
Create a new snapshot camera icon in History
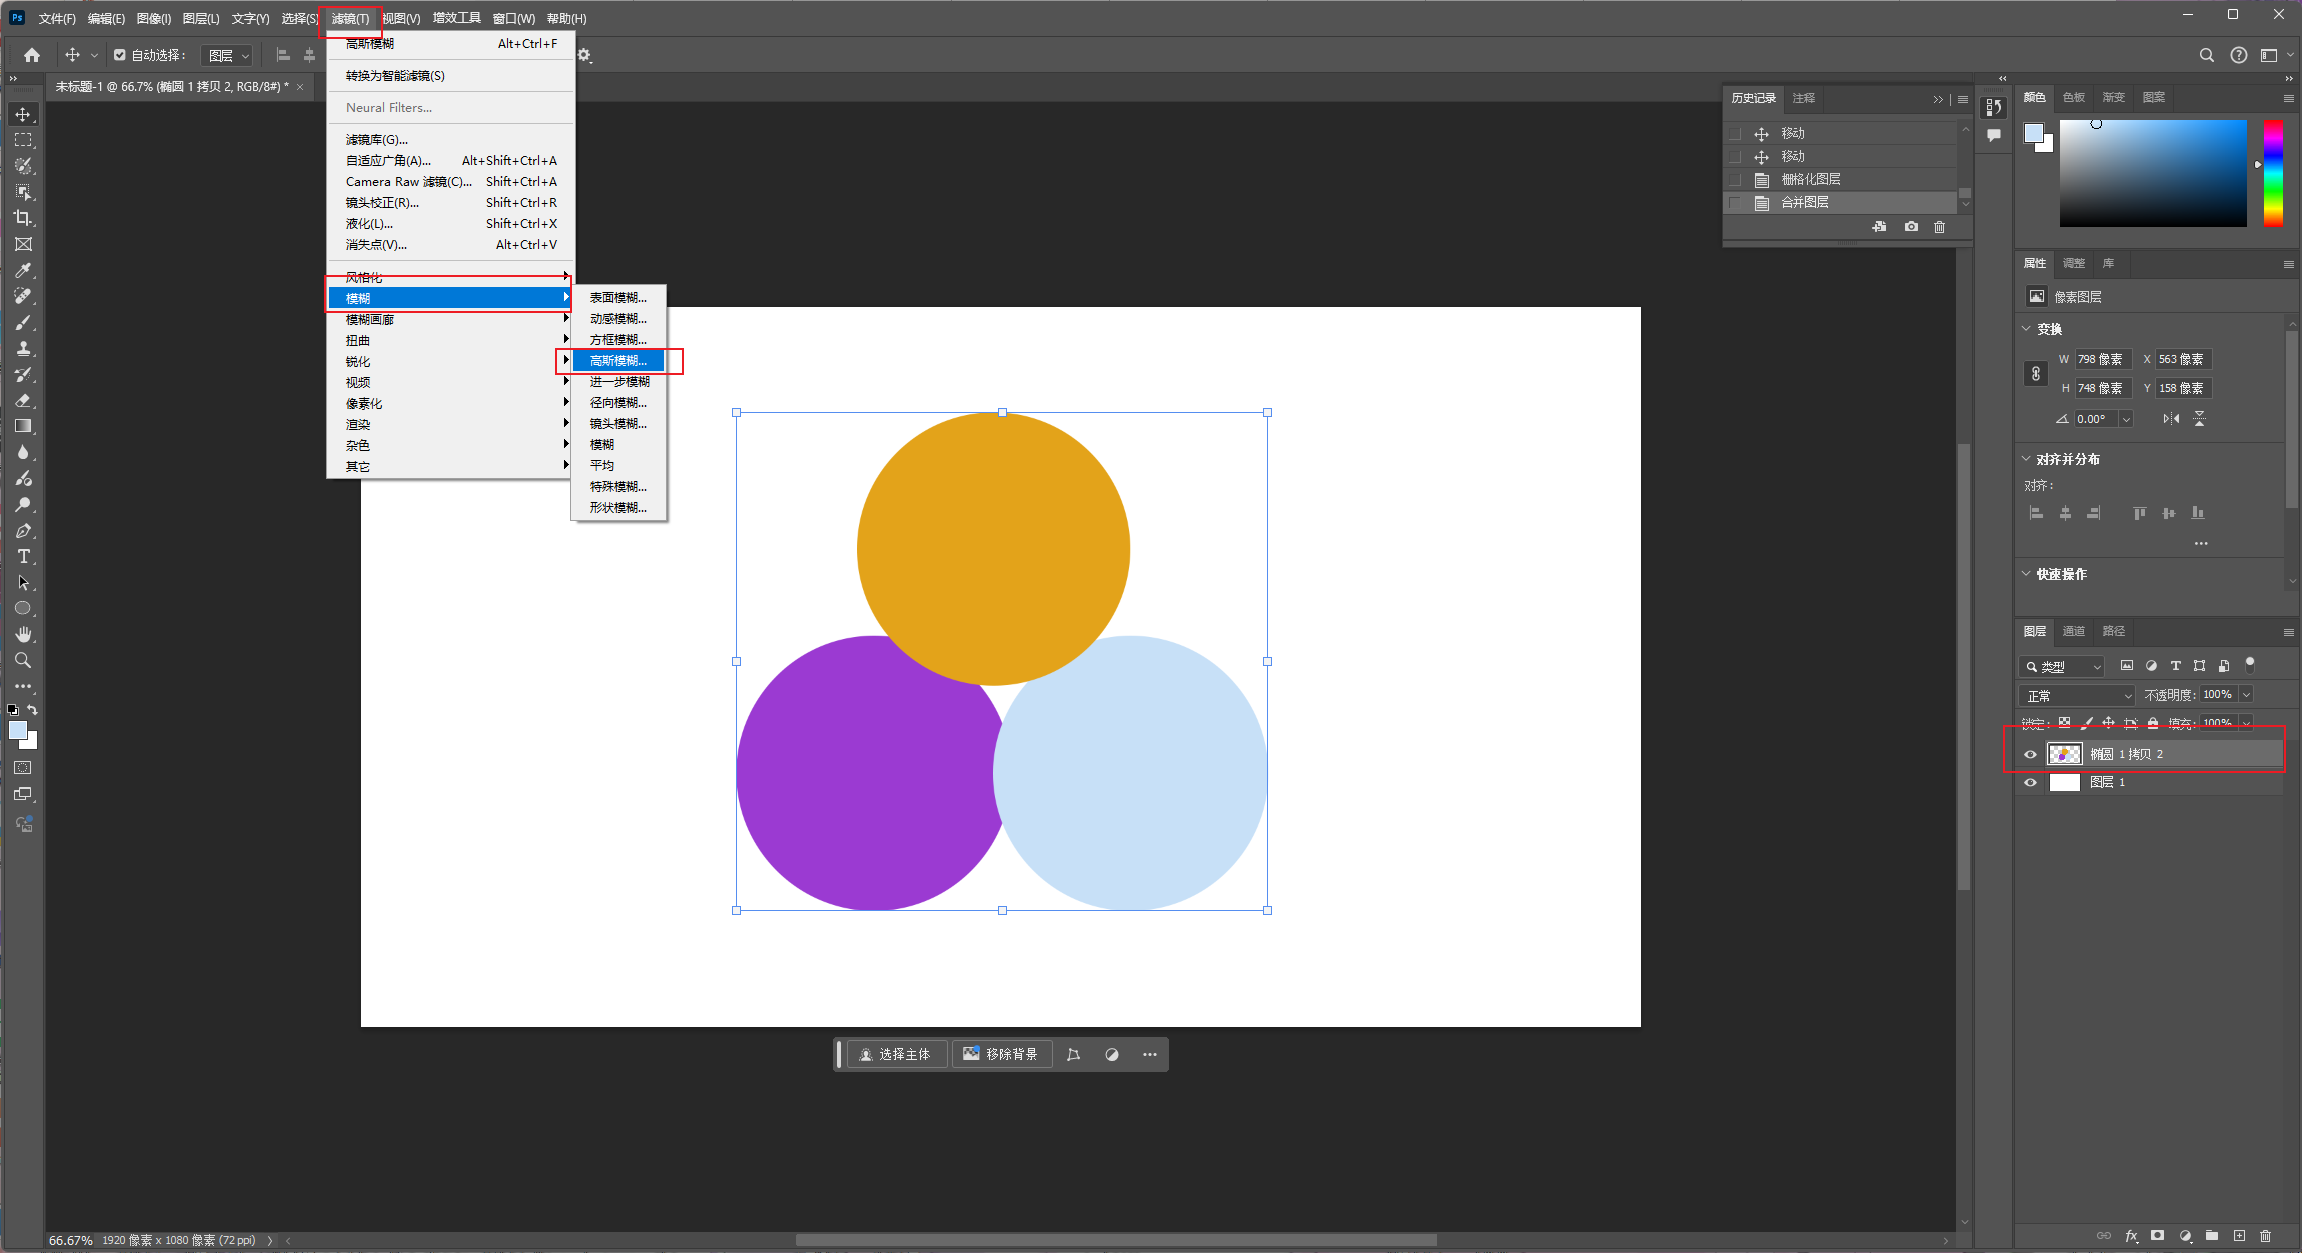tap(1911, 227)
